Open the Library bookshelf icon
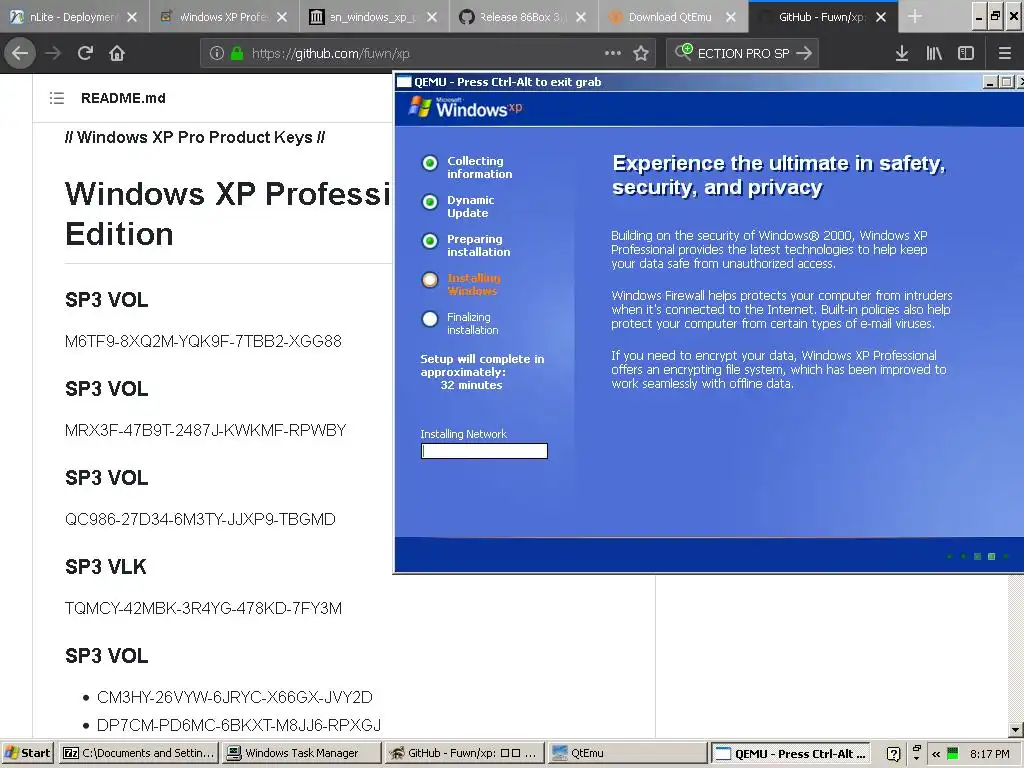The image size is (1024, 768). 934,54
